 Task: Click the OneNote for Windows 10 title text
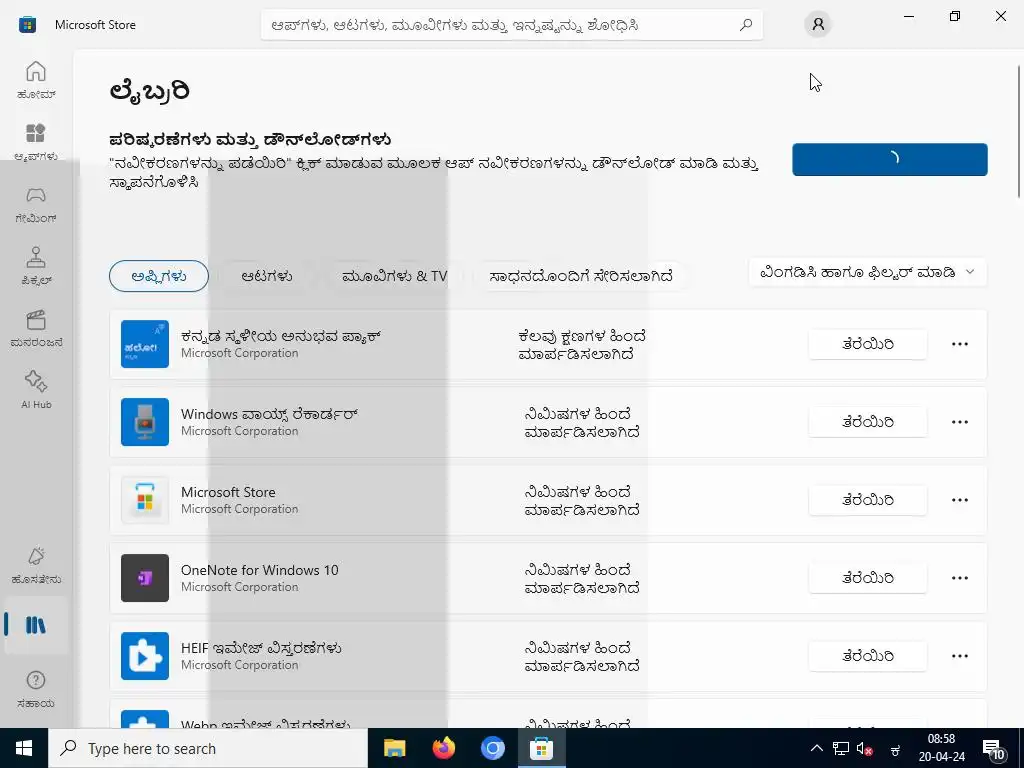coord(260,570)
